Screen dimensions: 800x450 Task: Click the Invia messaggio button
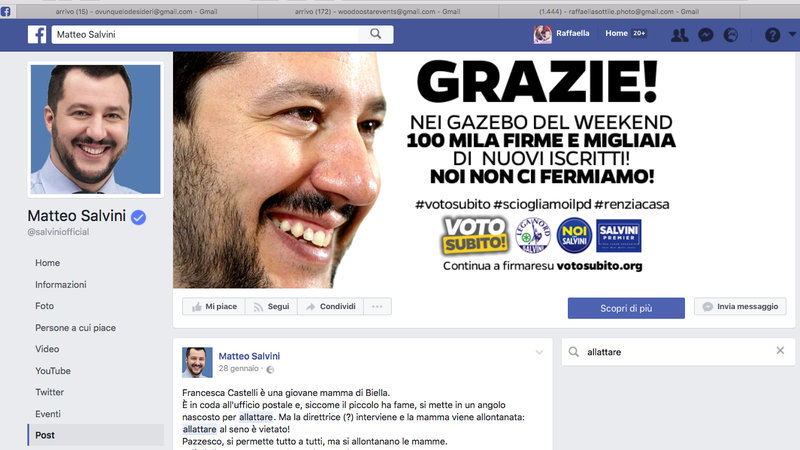740,307
